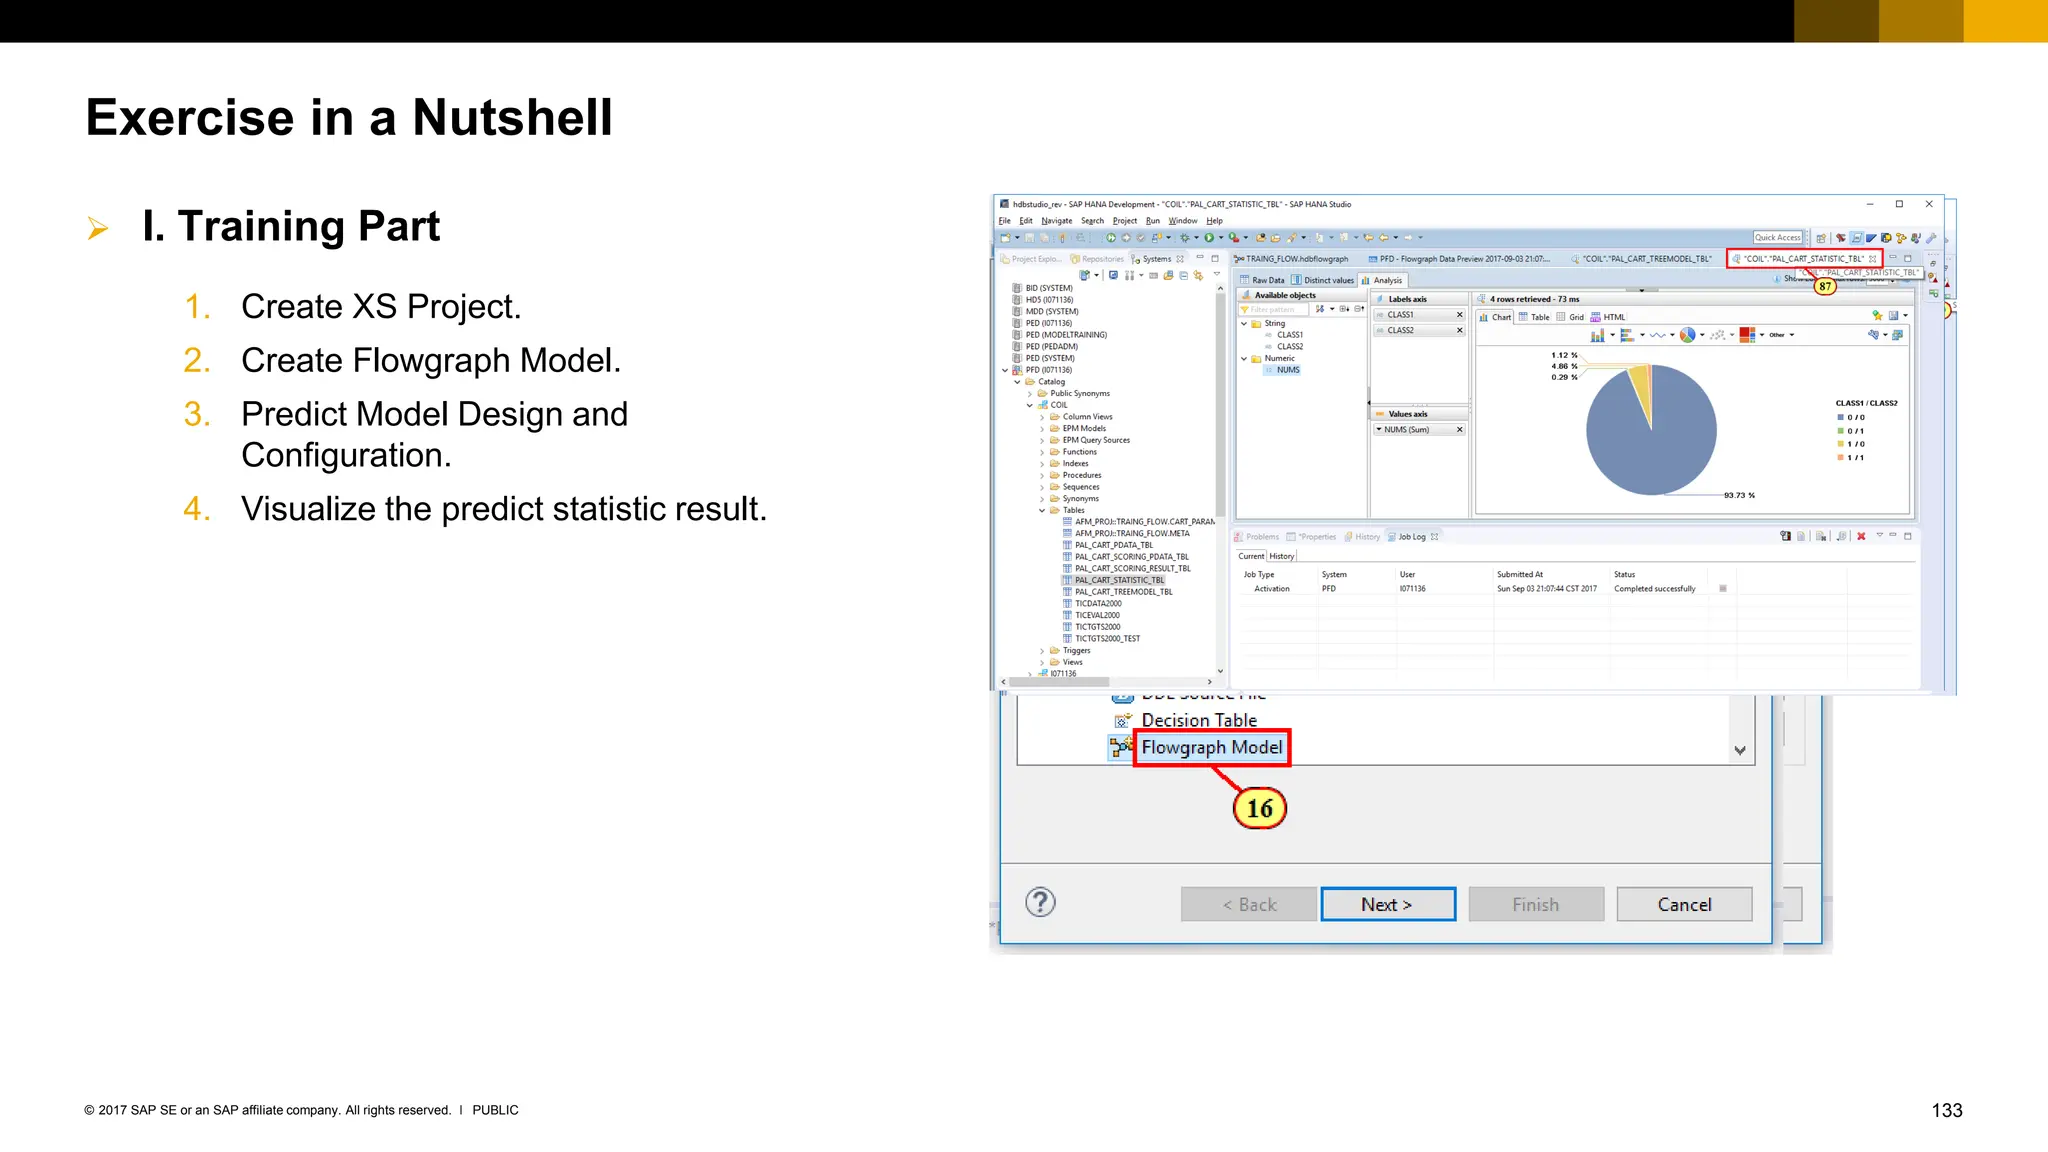Select the scatter chart type icon
Screen dimensions: 2048x1152
tap(1718, 335)
